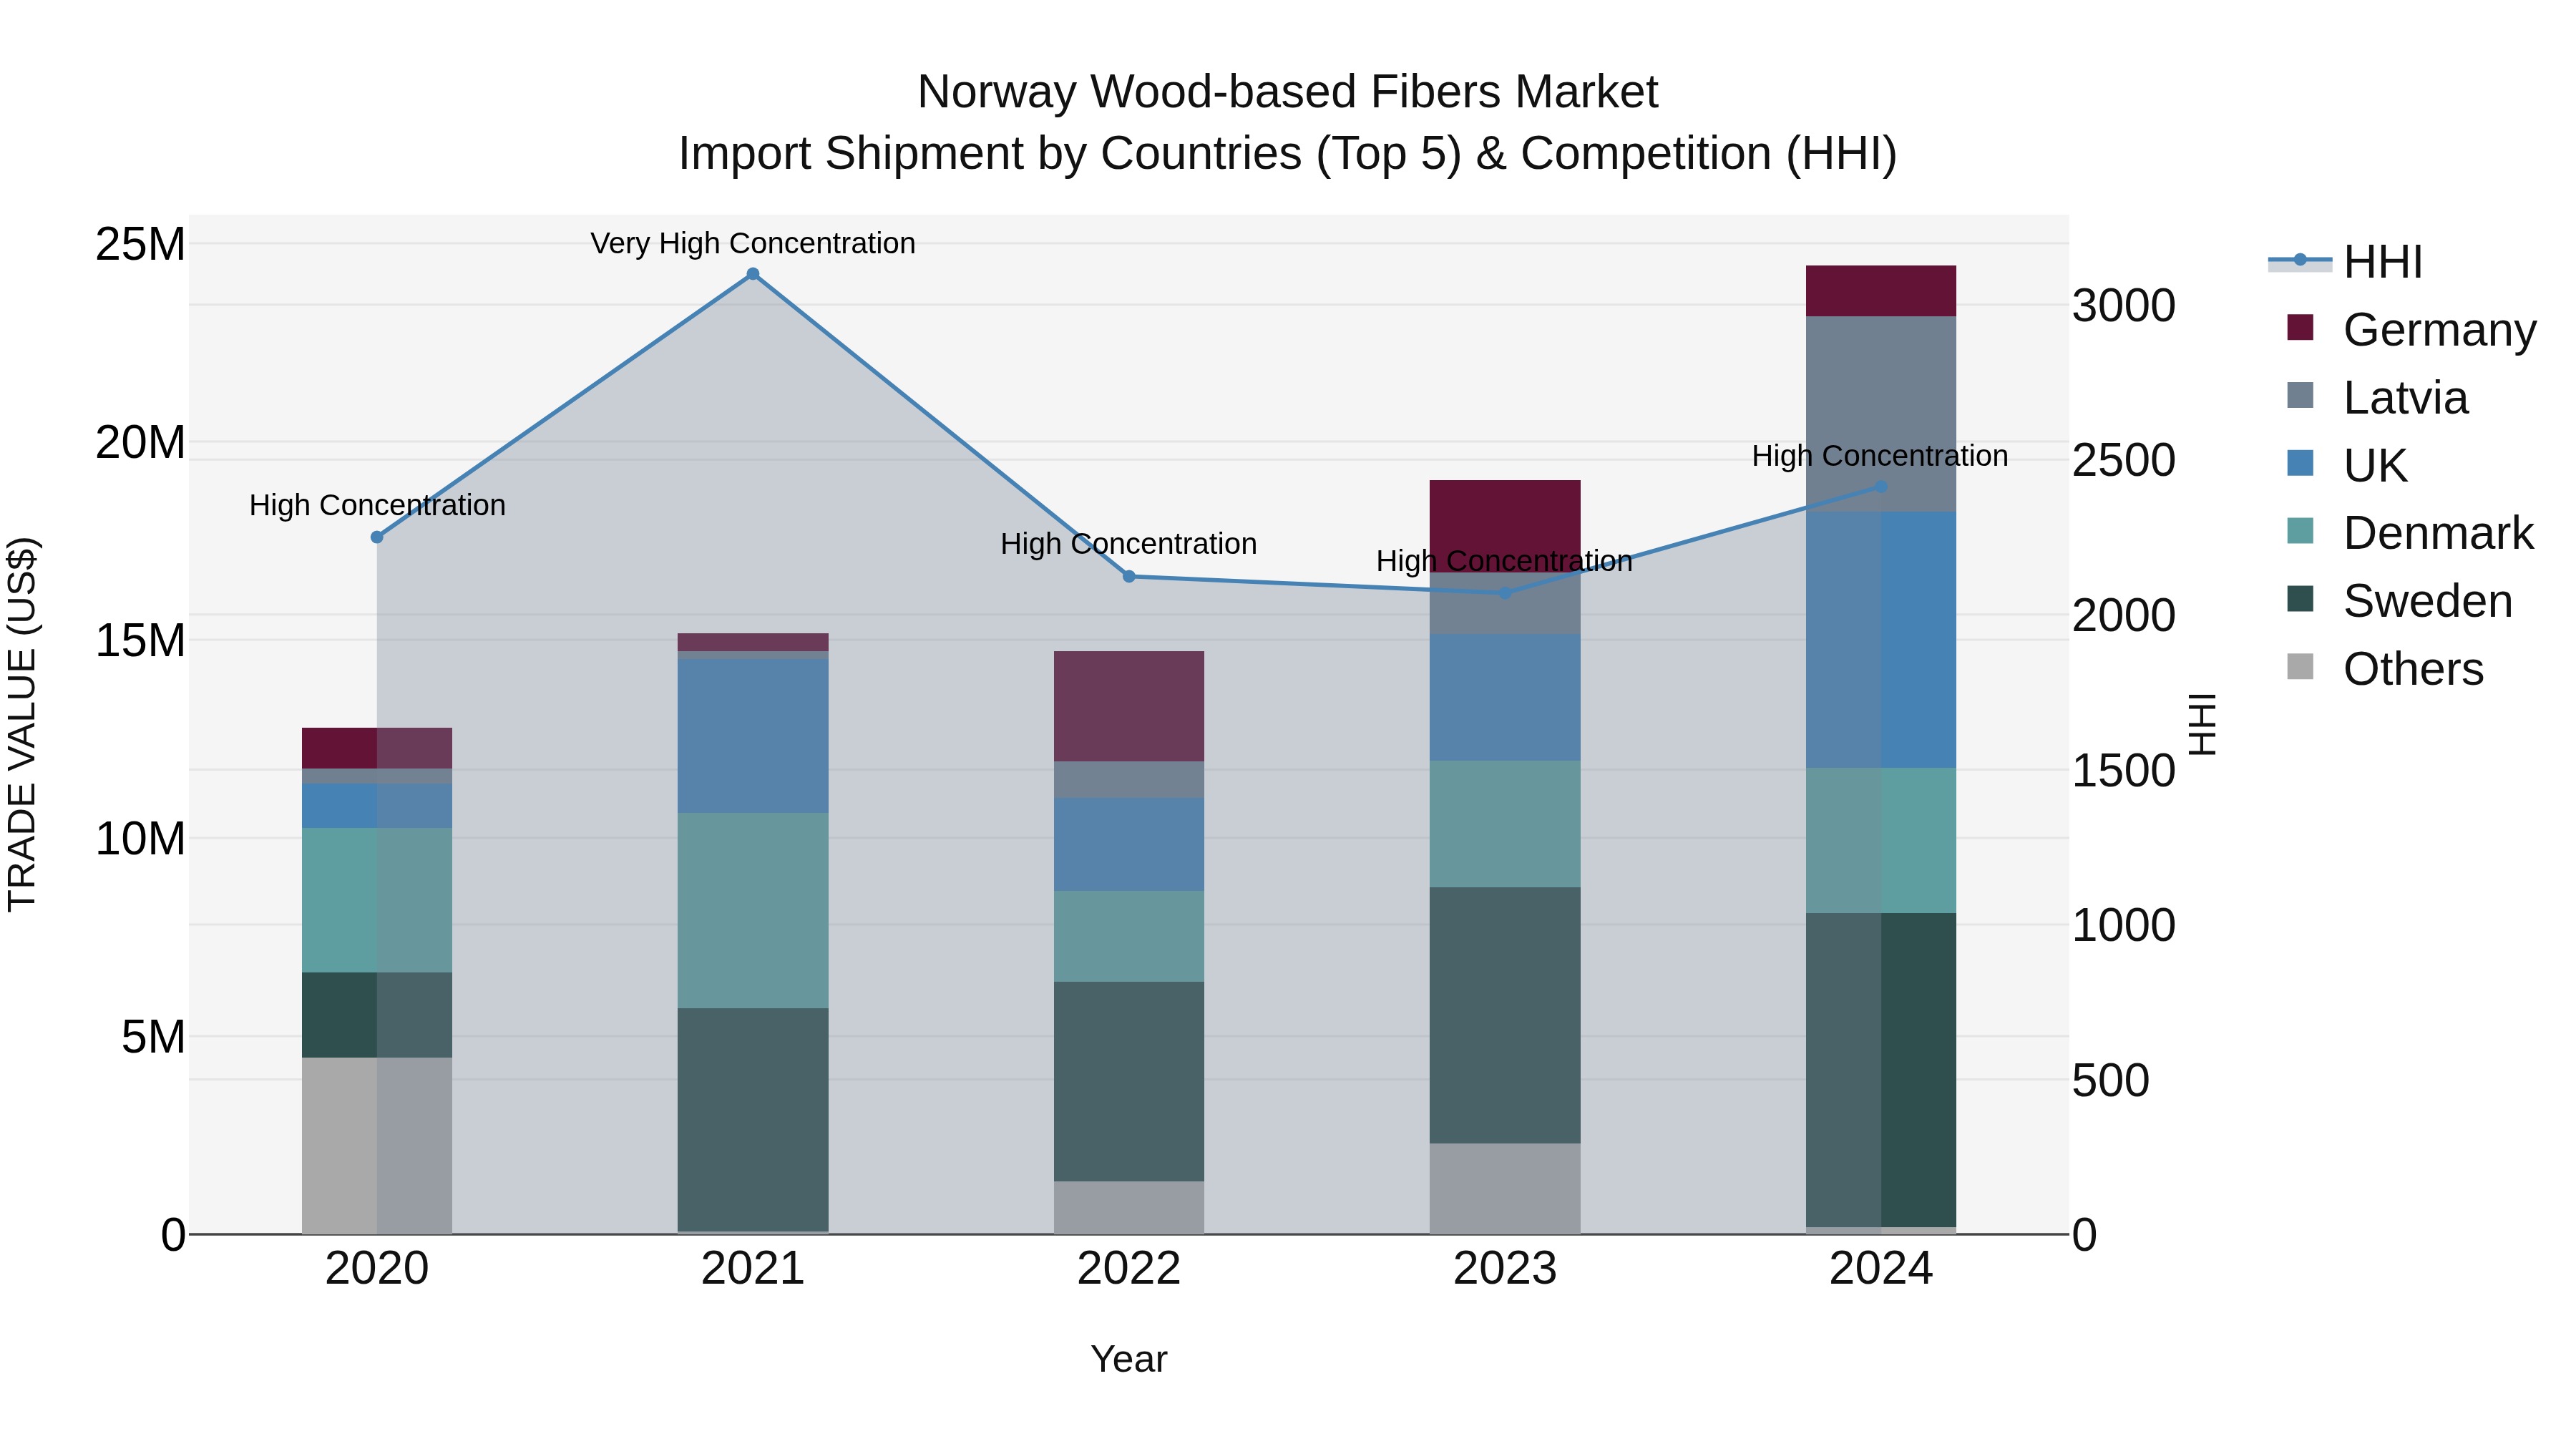Viewport: 2576px width, 1449px height.
Task: Click the UK segment of the 2021 bar
Action: point(753,736)
